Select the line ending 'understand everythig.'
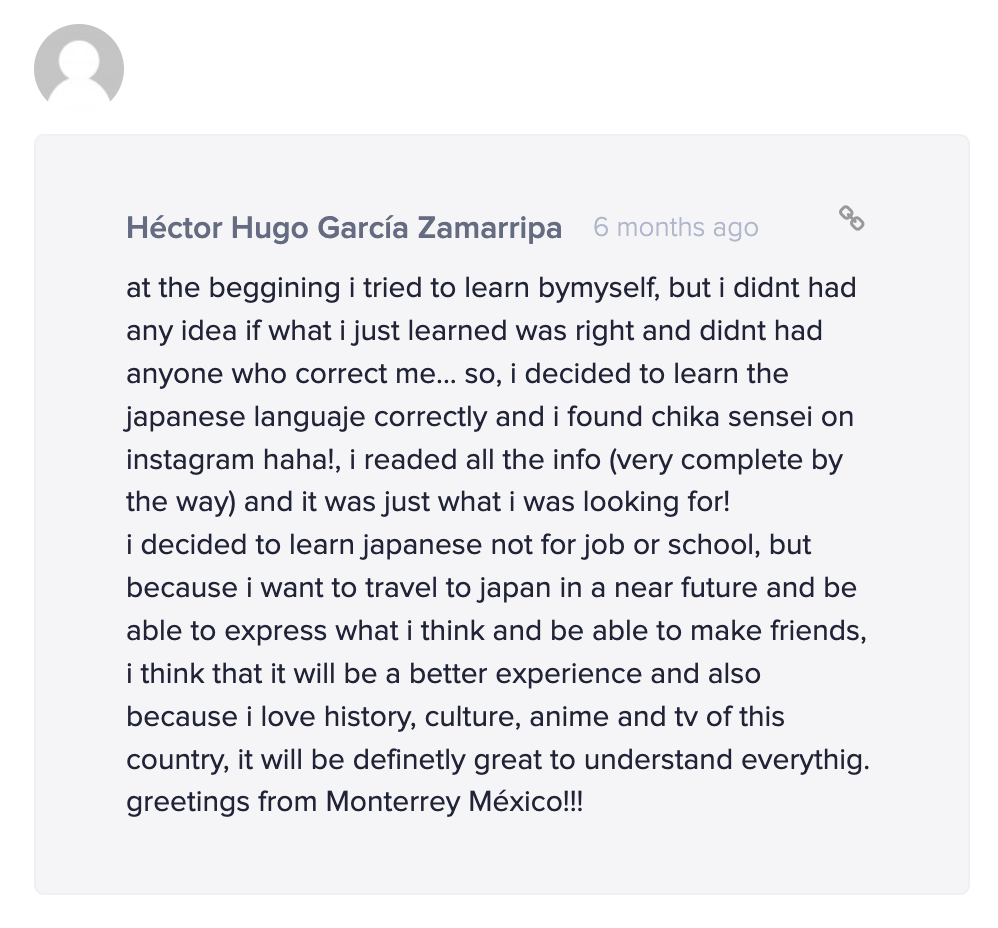This screenshot has width=998, height=928. click(x=498, y=759)
